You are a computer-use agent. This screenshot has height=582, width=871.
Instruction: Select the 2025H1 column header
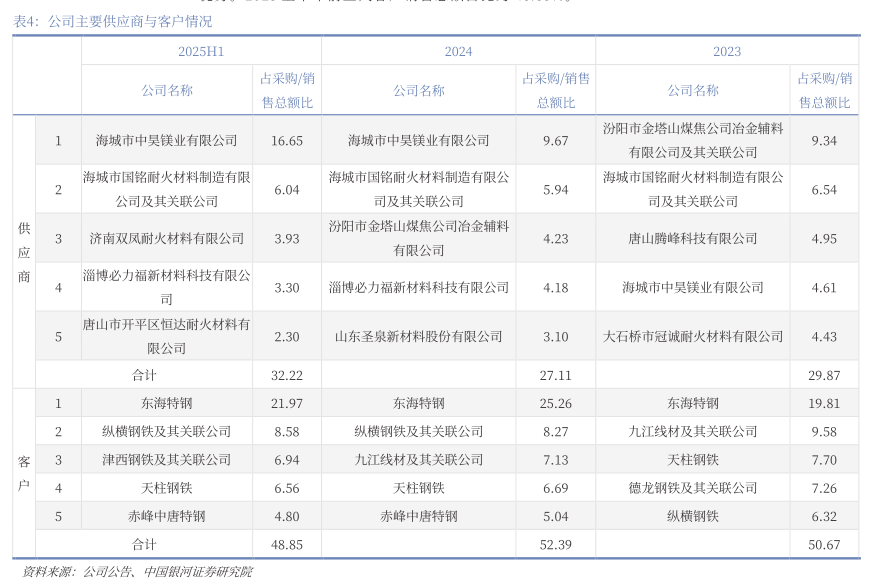[200, 51]
